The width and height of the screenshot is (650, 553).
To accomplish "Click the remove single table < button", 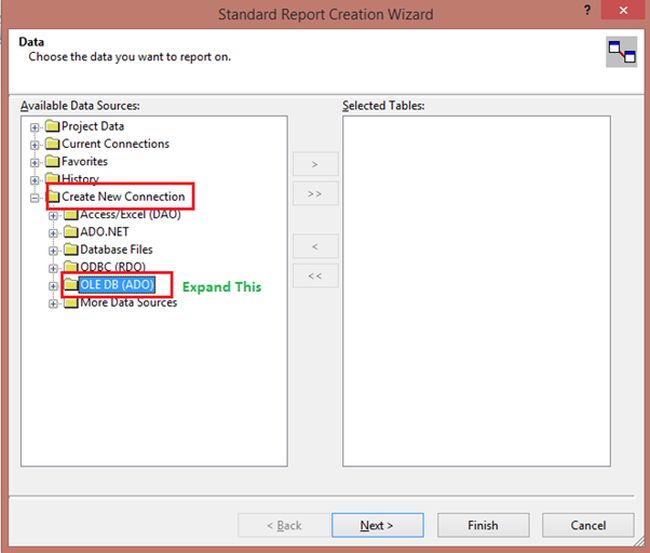I will point(315,246).
